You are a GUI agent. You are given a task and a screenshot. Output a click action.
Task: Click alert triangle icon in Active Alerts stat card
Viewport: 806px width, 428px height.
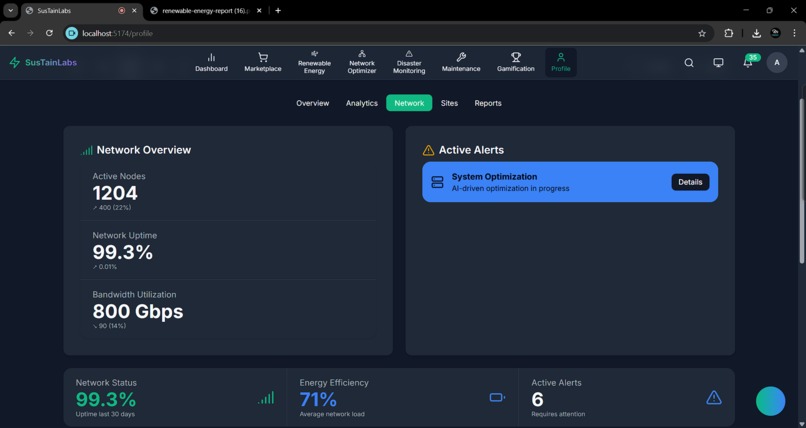point(714,397)
